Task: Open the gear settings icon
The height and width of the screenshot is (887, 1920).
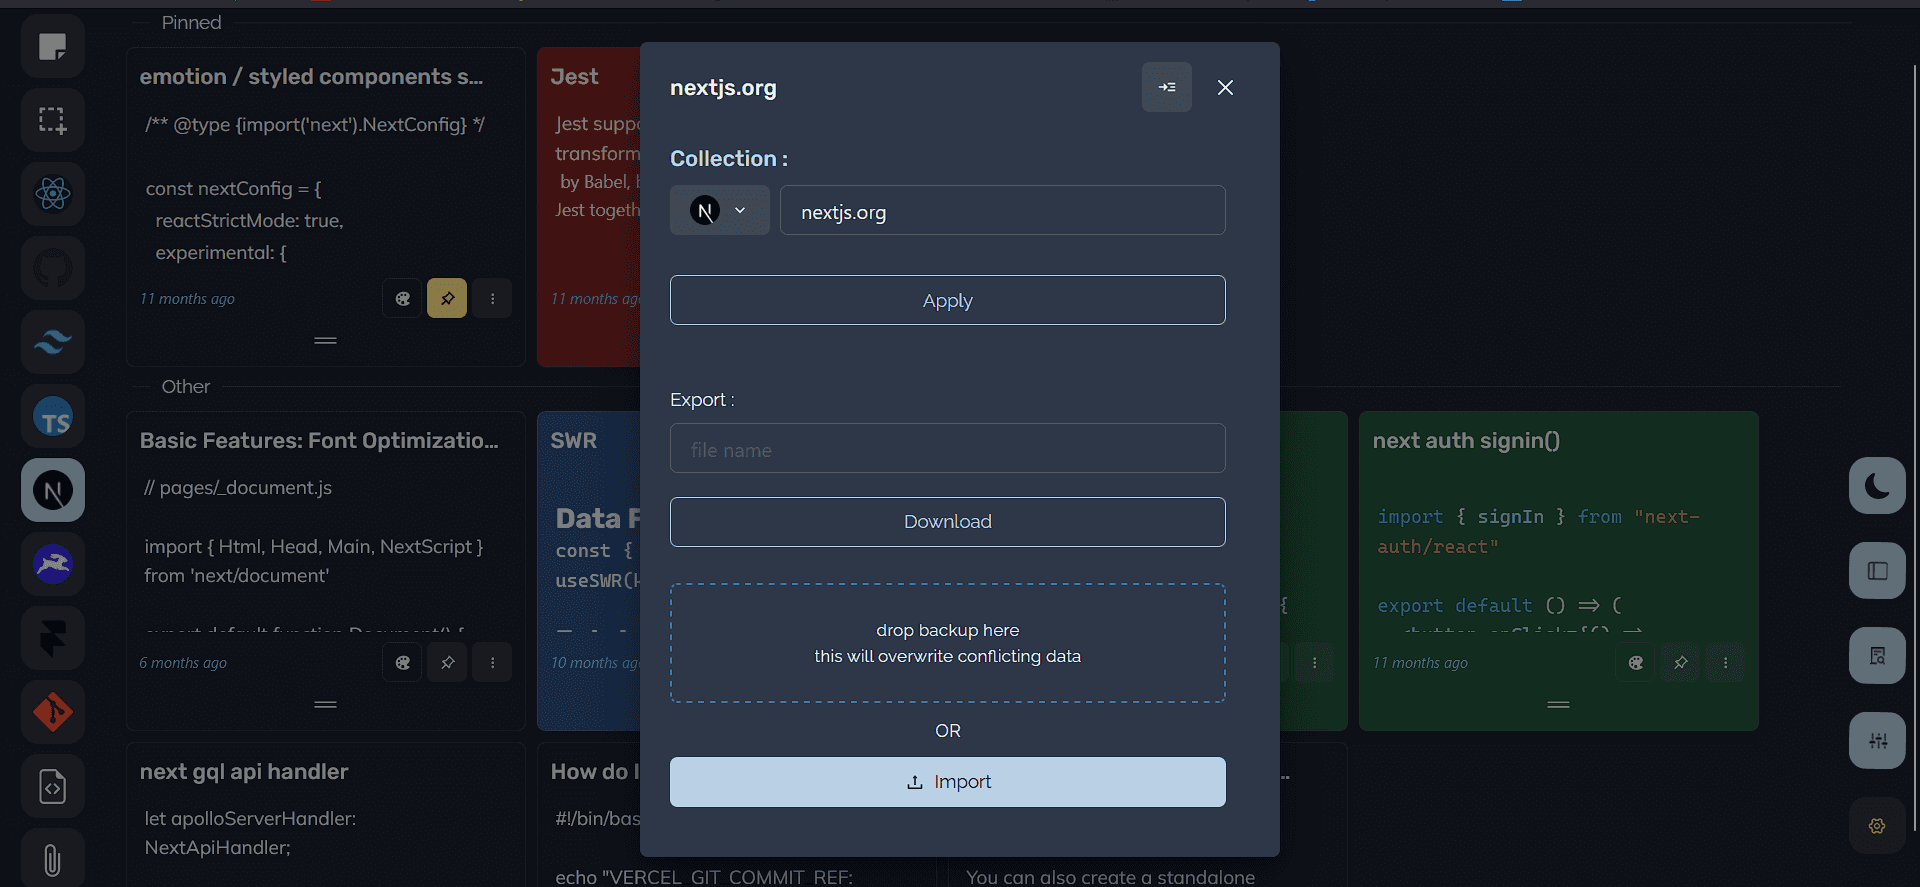Action: (x=1877, y=826)
